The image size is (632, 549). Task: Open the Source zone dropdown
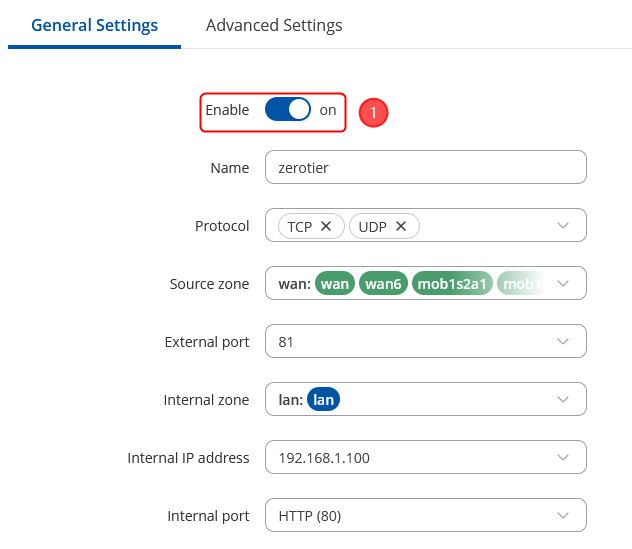[563, 284]
